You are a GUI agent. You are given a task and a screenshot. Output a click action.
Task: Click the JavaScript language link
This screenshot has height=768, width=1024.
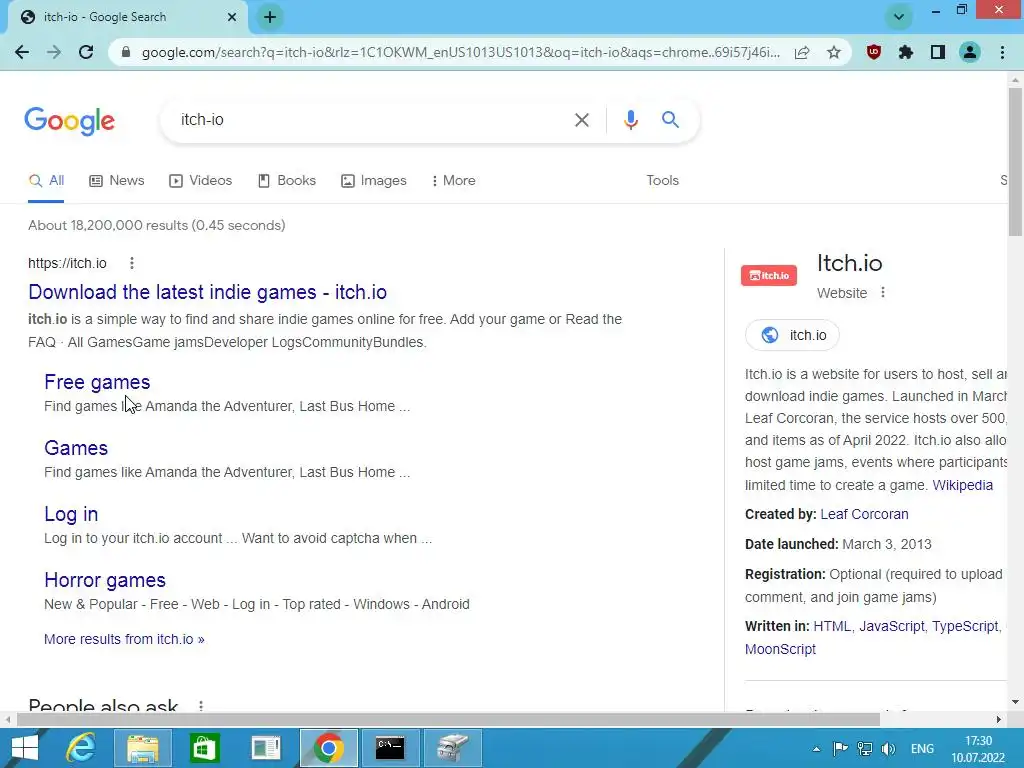click(891, 626)
